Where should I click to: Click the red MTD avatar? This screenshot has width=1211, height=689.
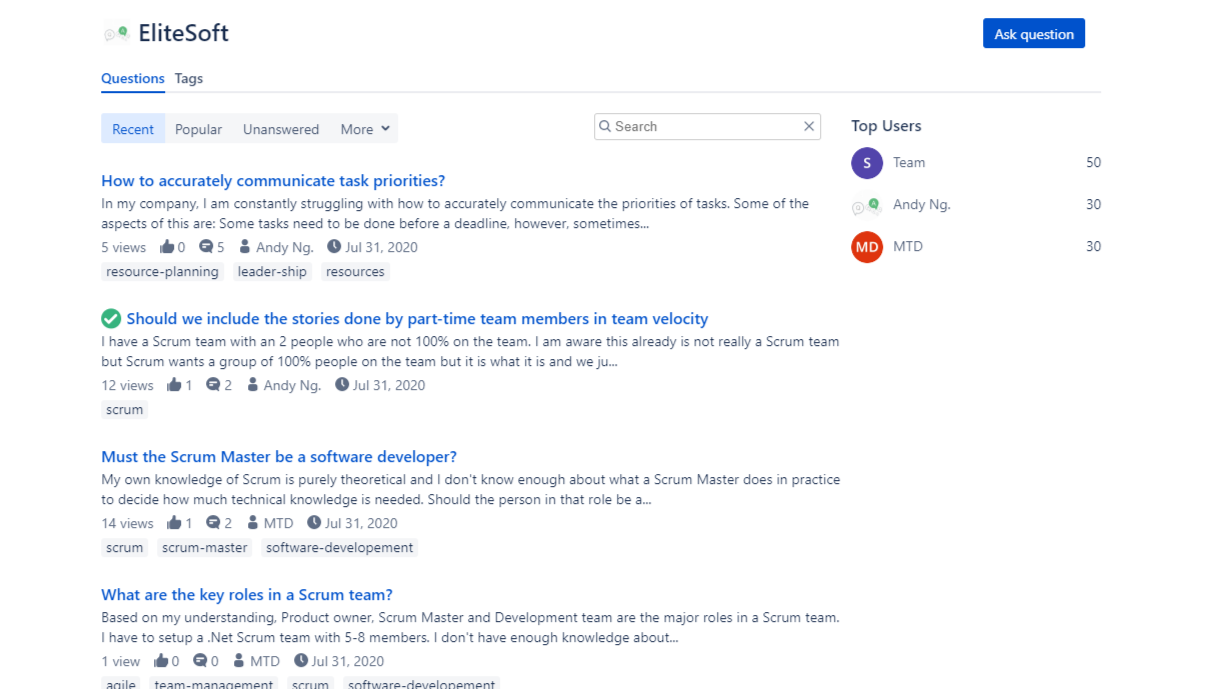867,247
